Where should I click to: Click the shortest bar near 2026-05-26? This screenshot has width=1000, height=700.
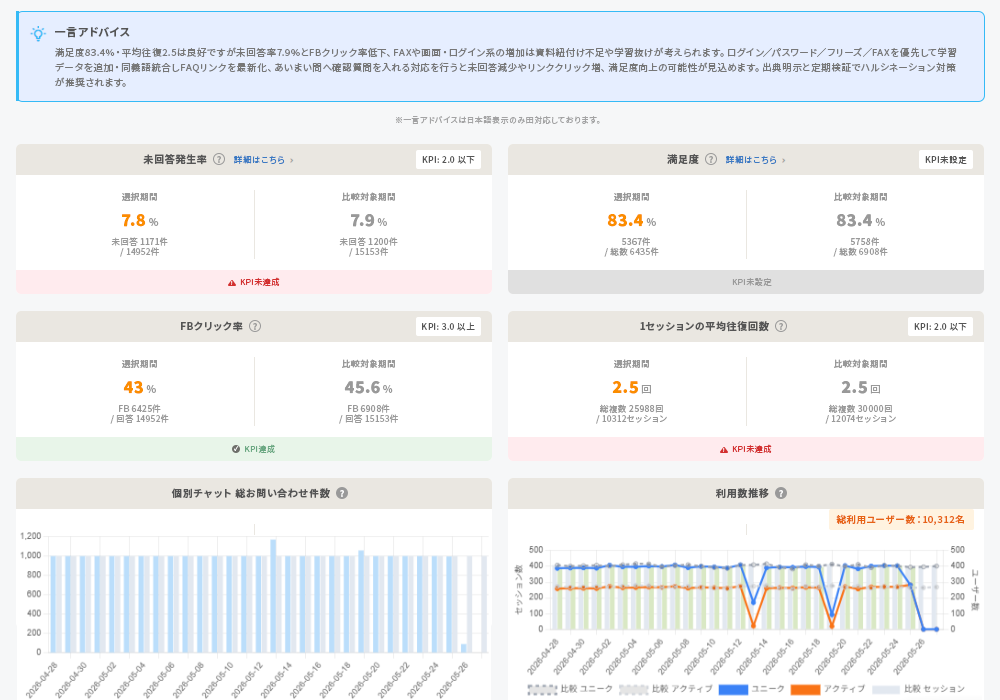coord(464,648)
